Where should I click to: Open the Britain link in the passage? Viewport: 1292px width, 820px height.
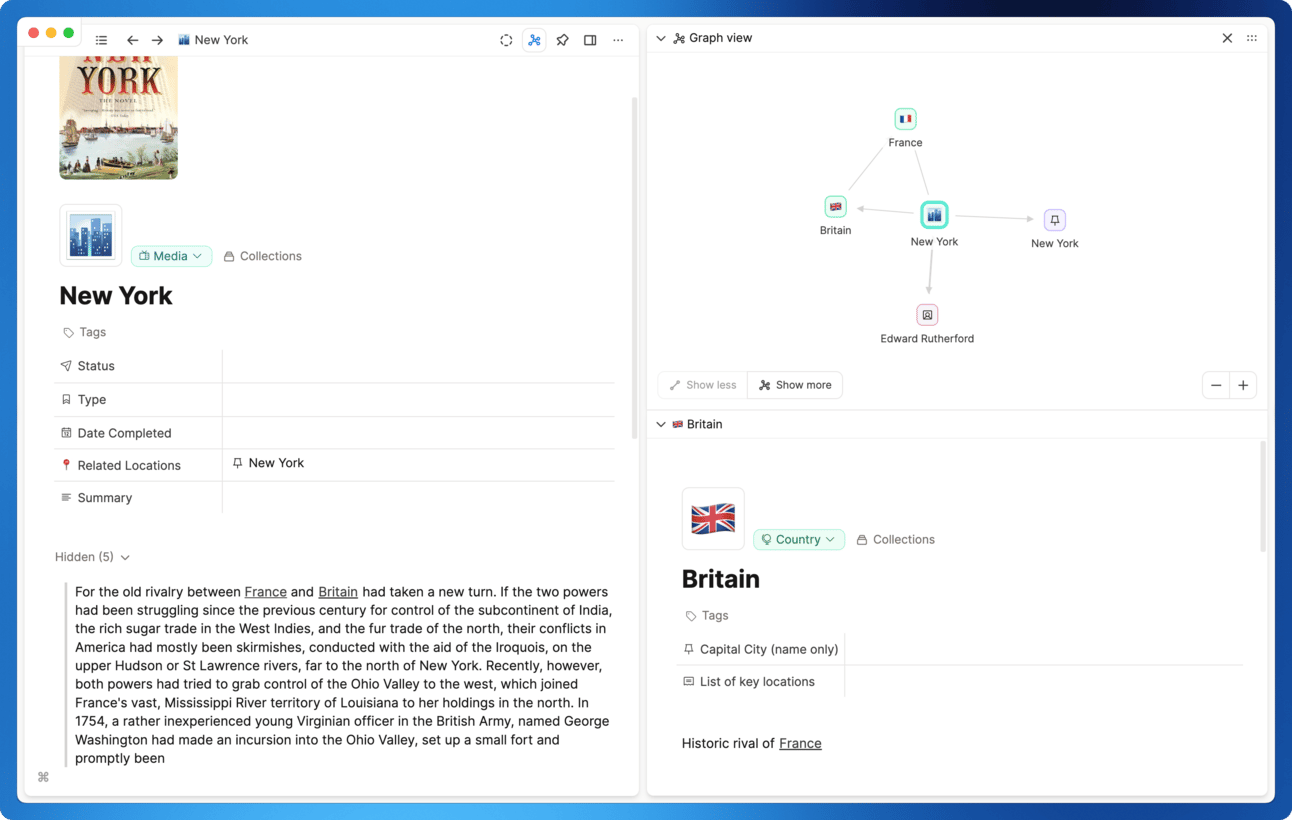click(x=338, y=592)
